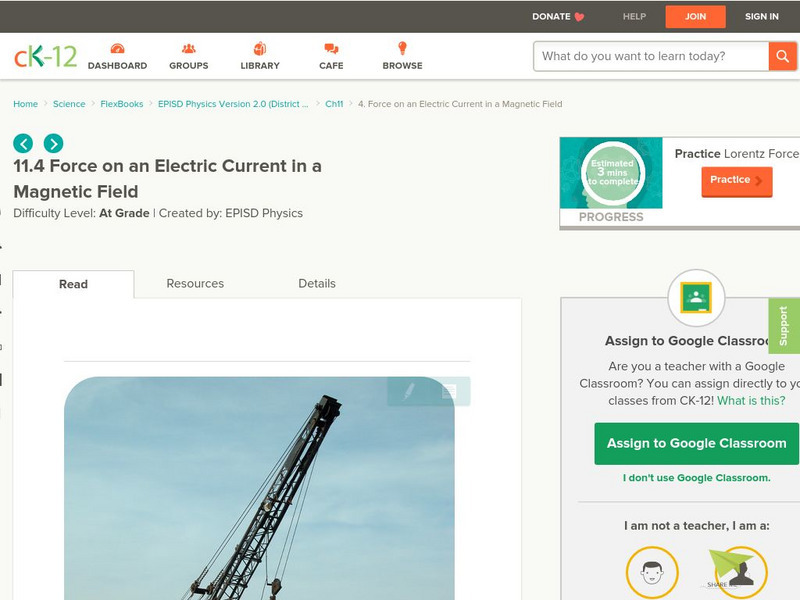Screen dimensions: 800x600
Task: Click the PROGRESS label
Action: [611, 217]
